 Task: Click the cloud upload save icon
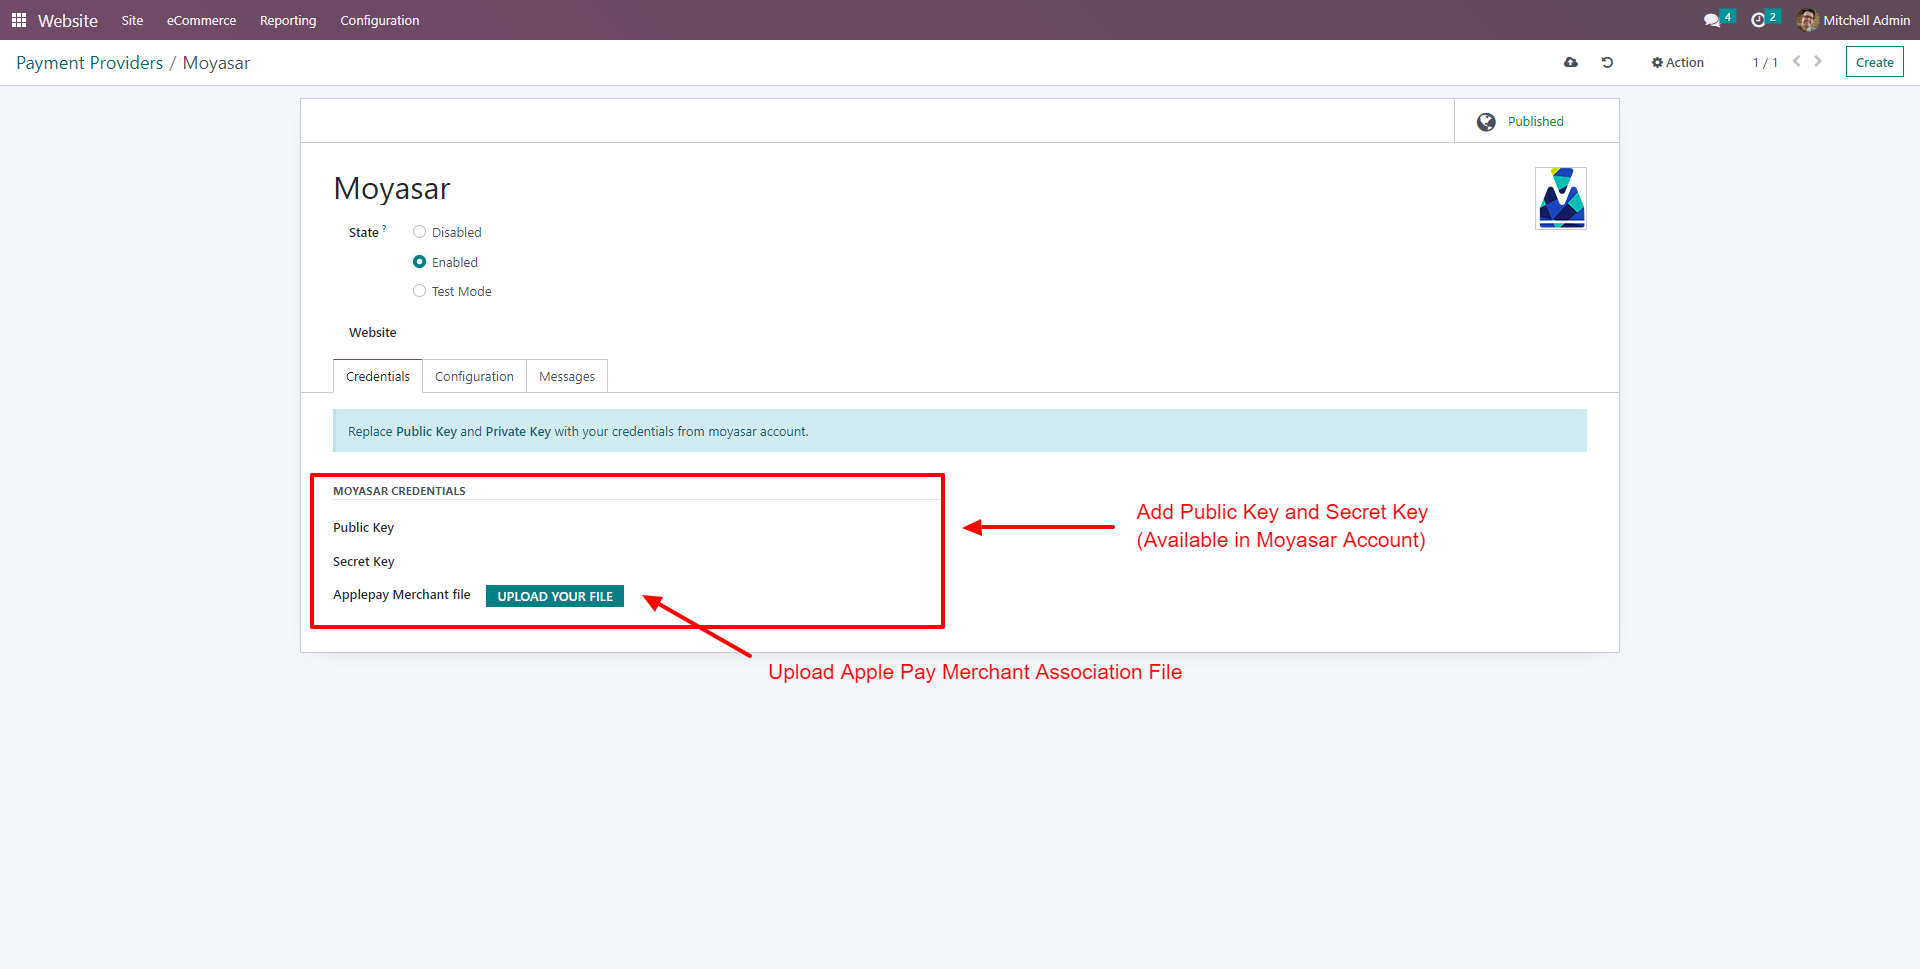point(1571,62)
